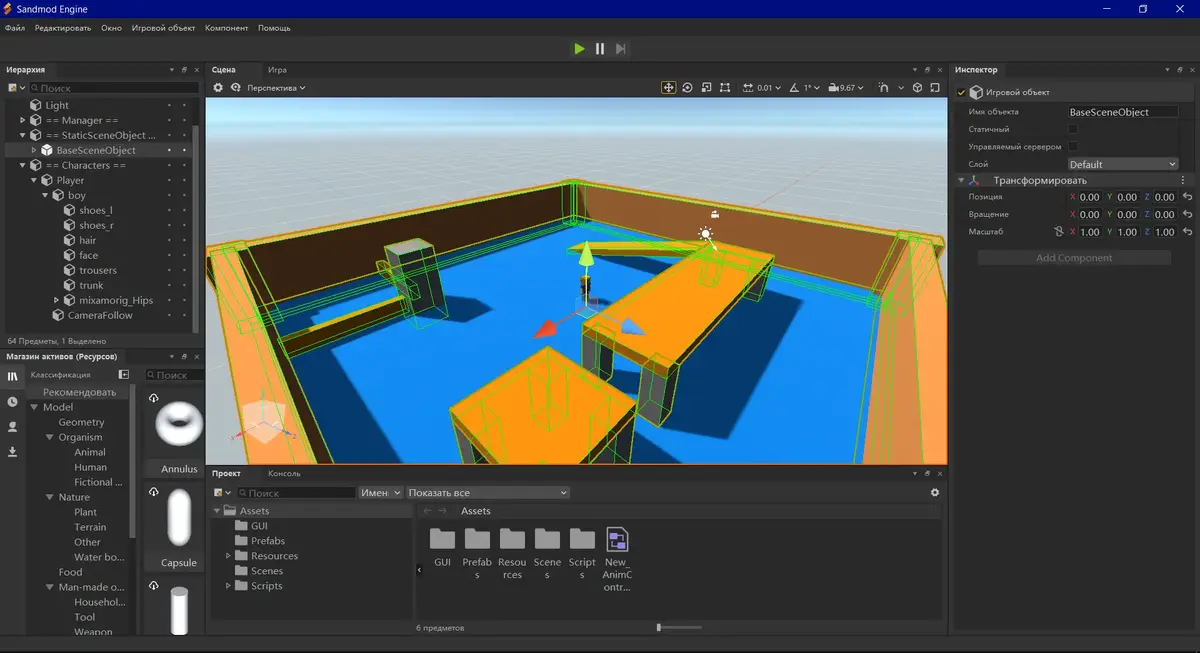Select the Rotate tool in the scene toolbar
The image size is (1200, 653).
[x=687, y=87]
